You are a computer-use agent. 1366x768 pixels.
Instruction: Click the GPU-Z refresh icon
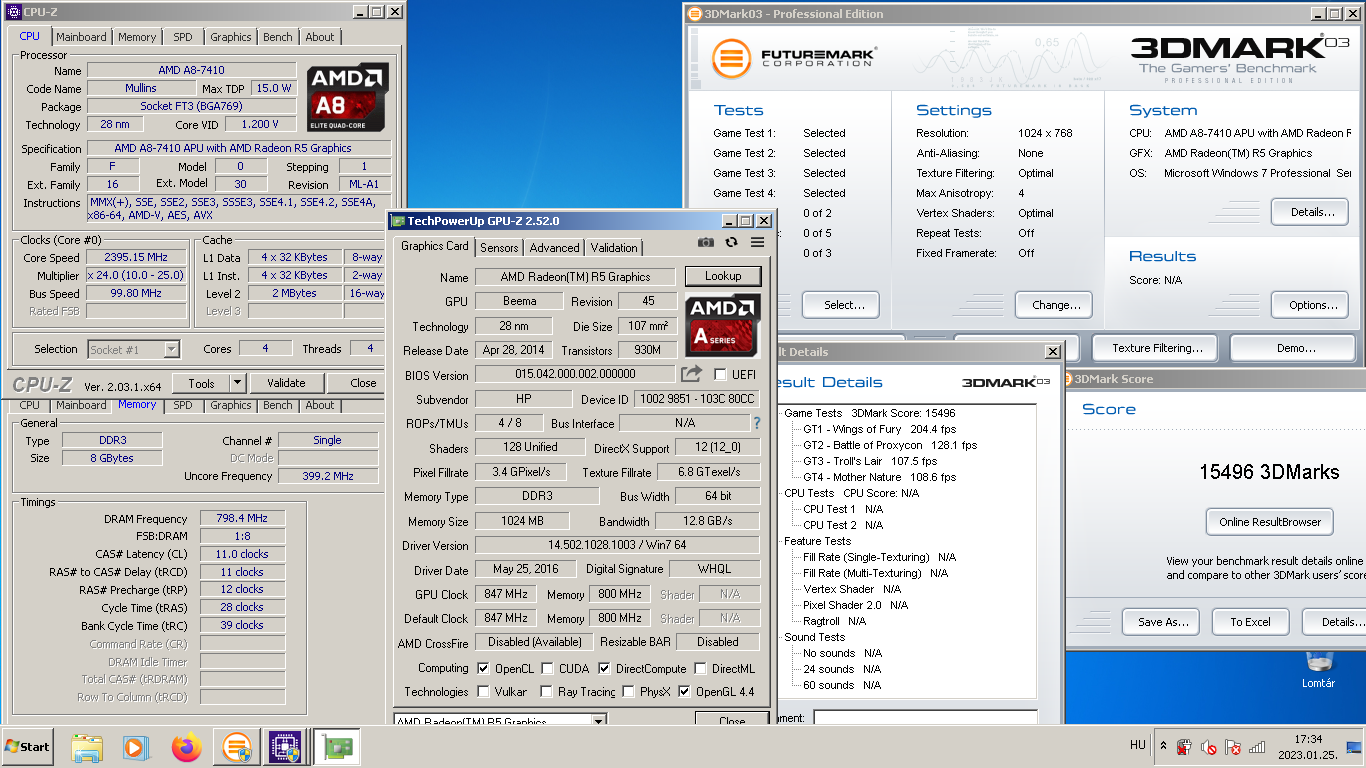pos(732,242)
